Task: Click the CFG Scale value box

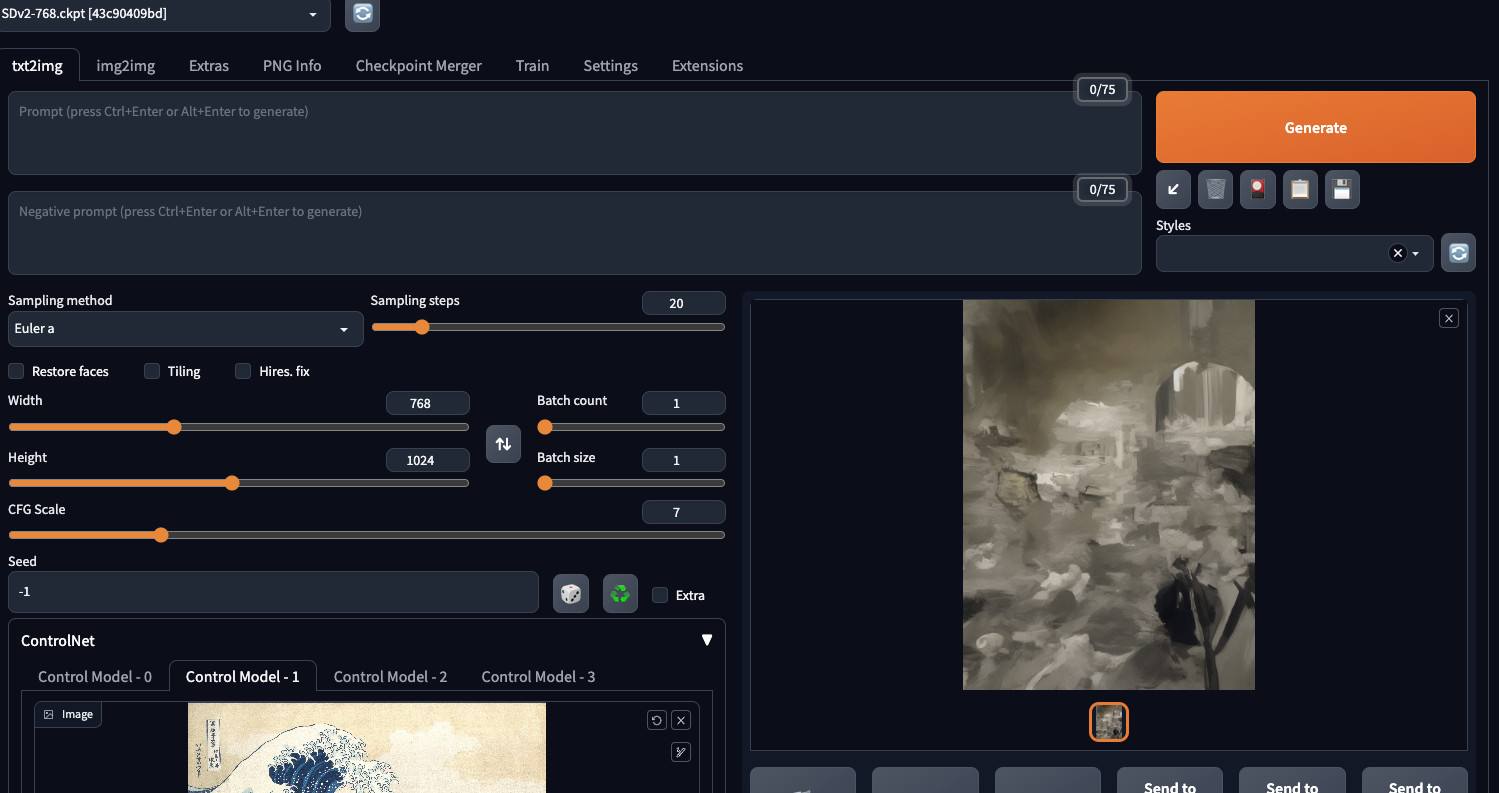Action: point(684,512)
